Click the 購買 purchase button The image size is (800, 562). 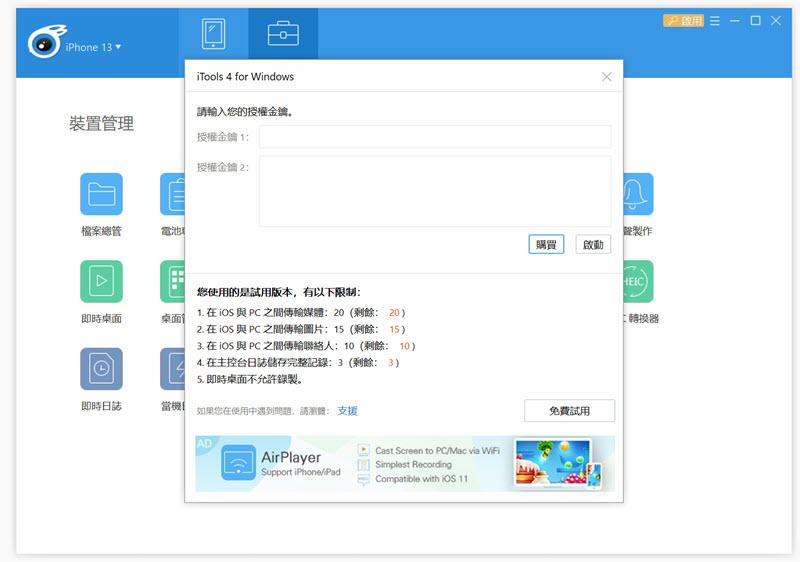(x=546, y=244)
